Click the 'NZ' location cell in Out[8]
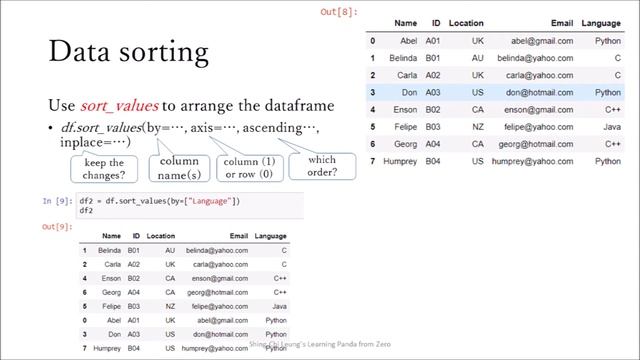640x360 pixels. [x=478, y=127]
